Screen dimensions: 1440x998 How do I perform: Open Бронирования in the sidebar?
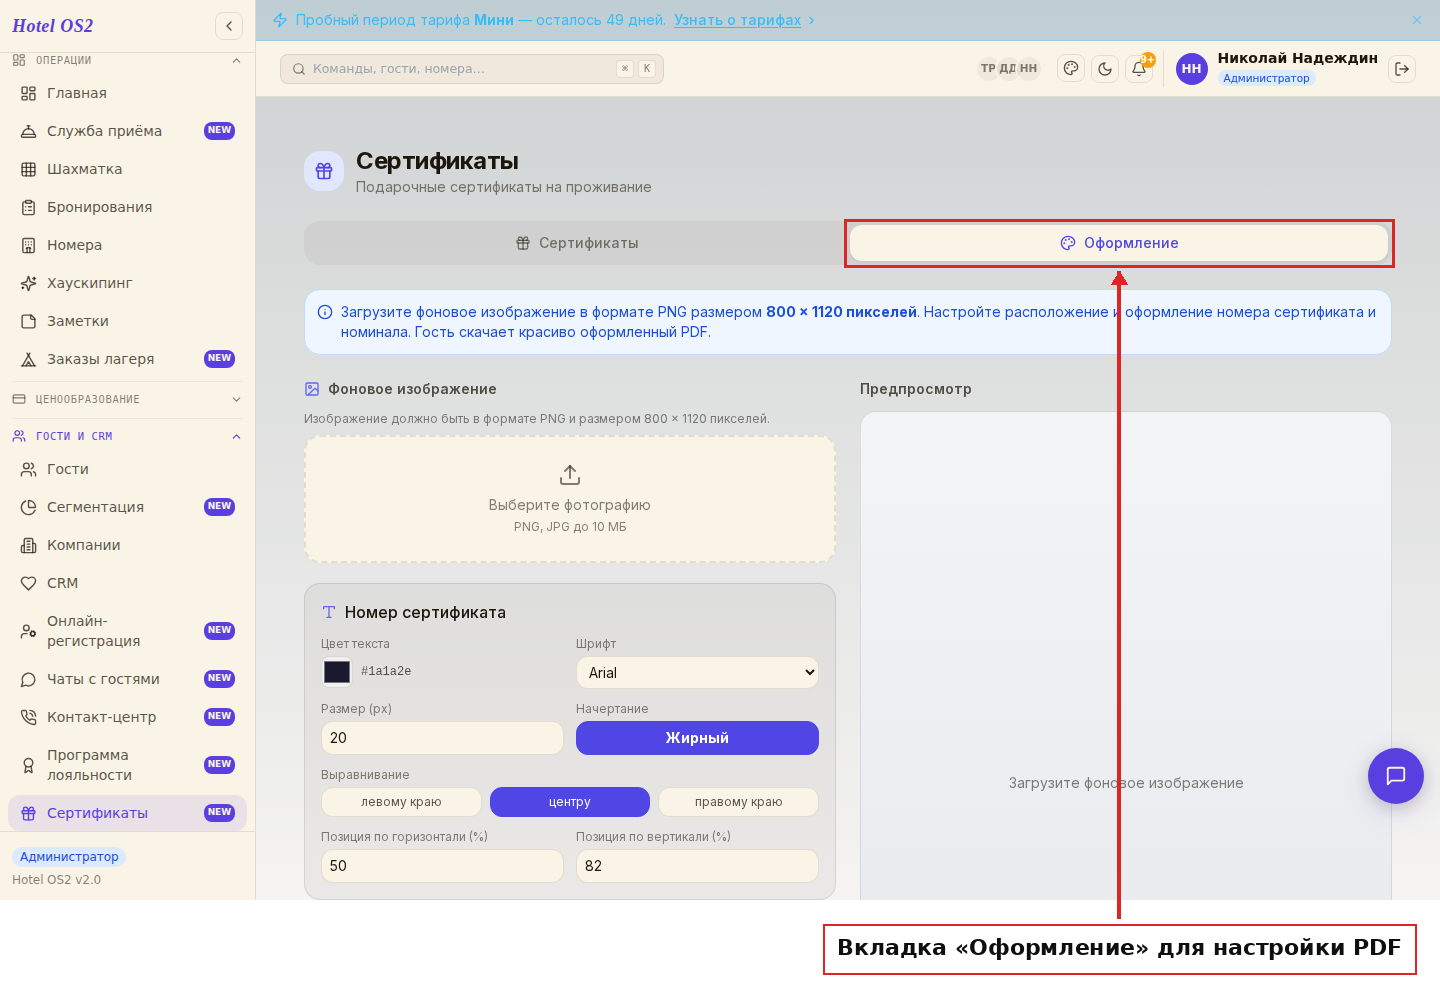coord(127,207)
